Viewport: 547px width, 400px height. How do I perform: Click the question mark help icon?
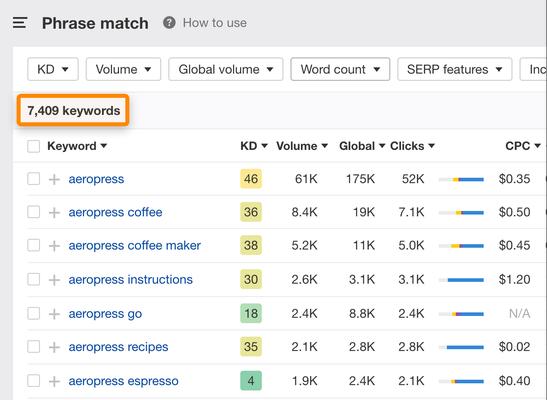pos(169,23)
